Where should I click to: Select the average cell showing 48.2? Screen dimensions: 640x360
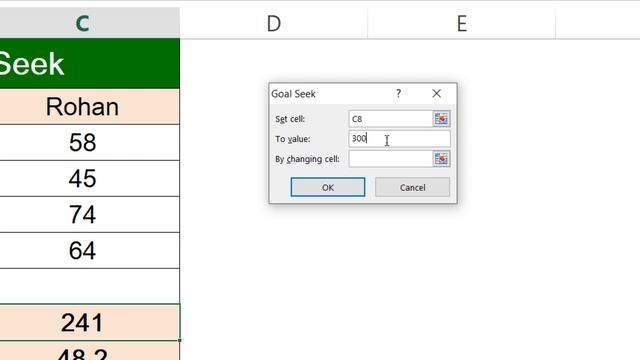[90, 351]
